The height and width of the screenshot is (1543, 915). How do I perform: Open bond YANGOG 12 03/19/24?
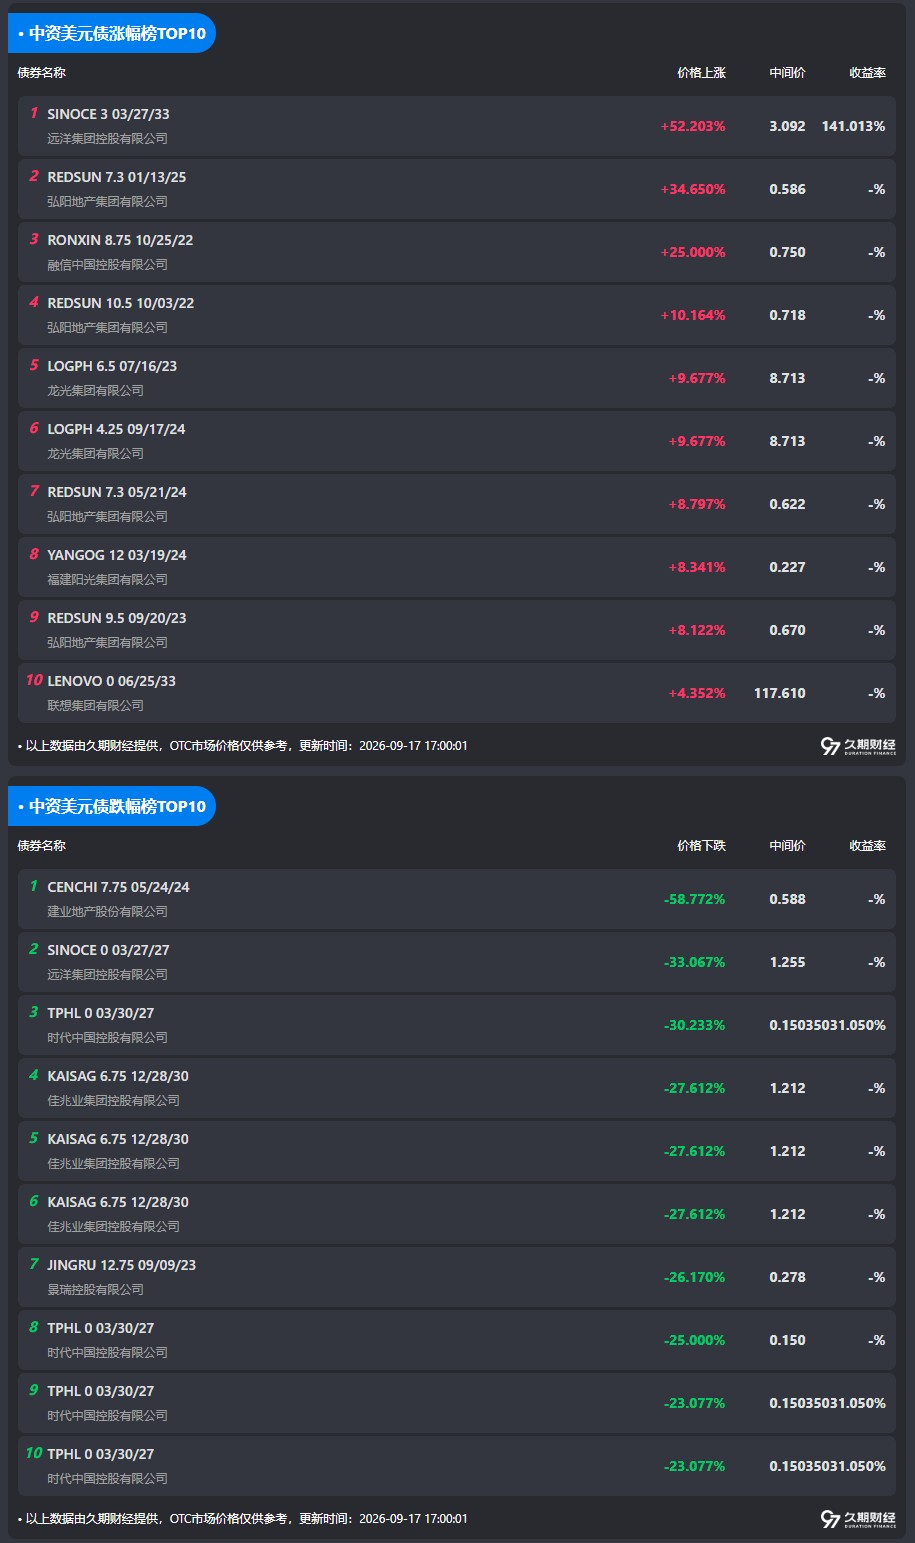point(116,555)
